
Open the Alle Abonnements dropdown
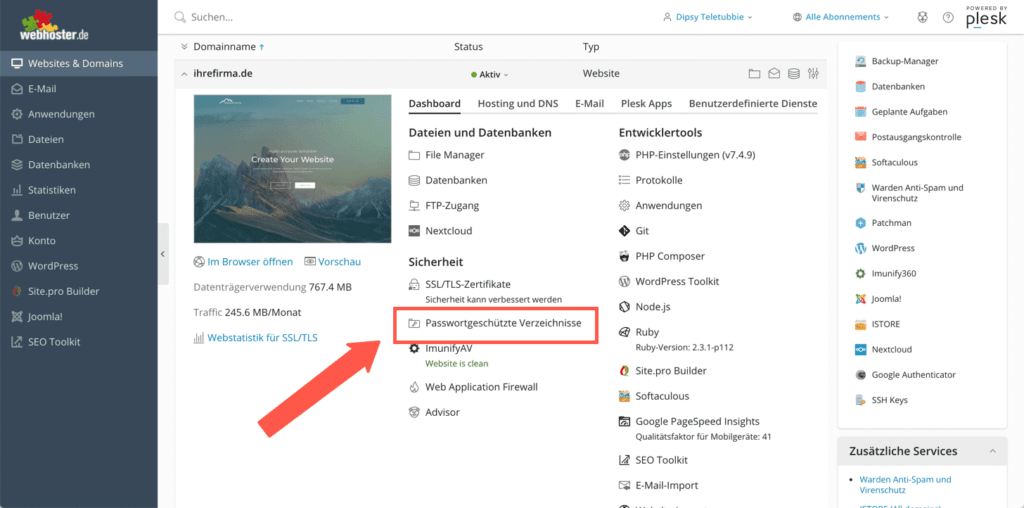click(840, 17)
